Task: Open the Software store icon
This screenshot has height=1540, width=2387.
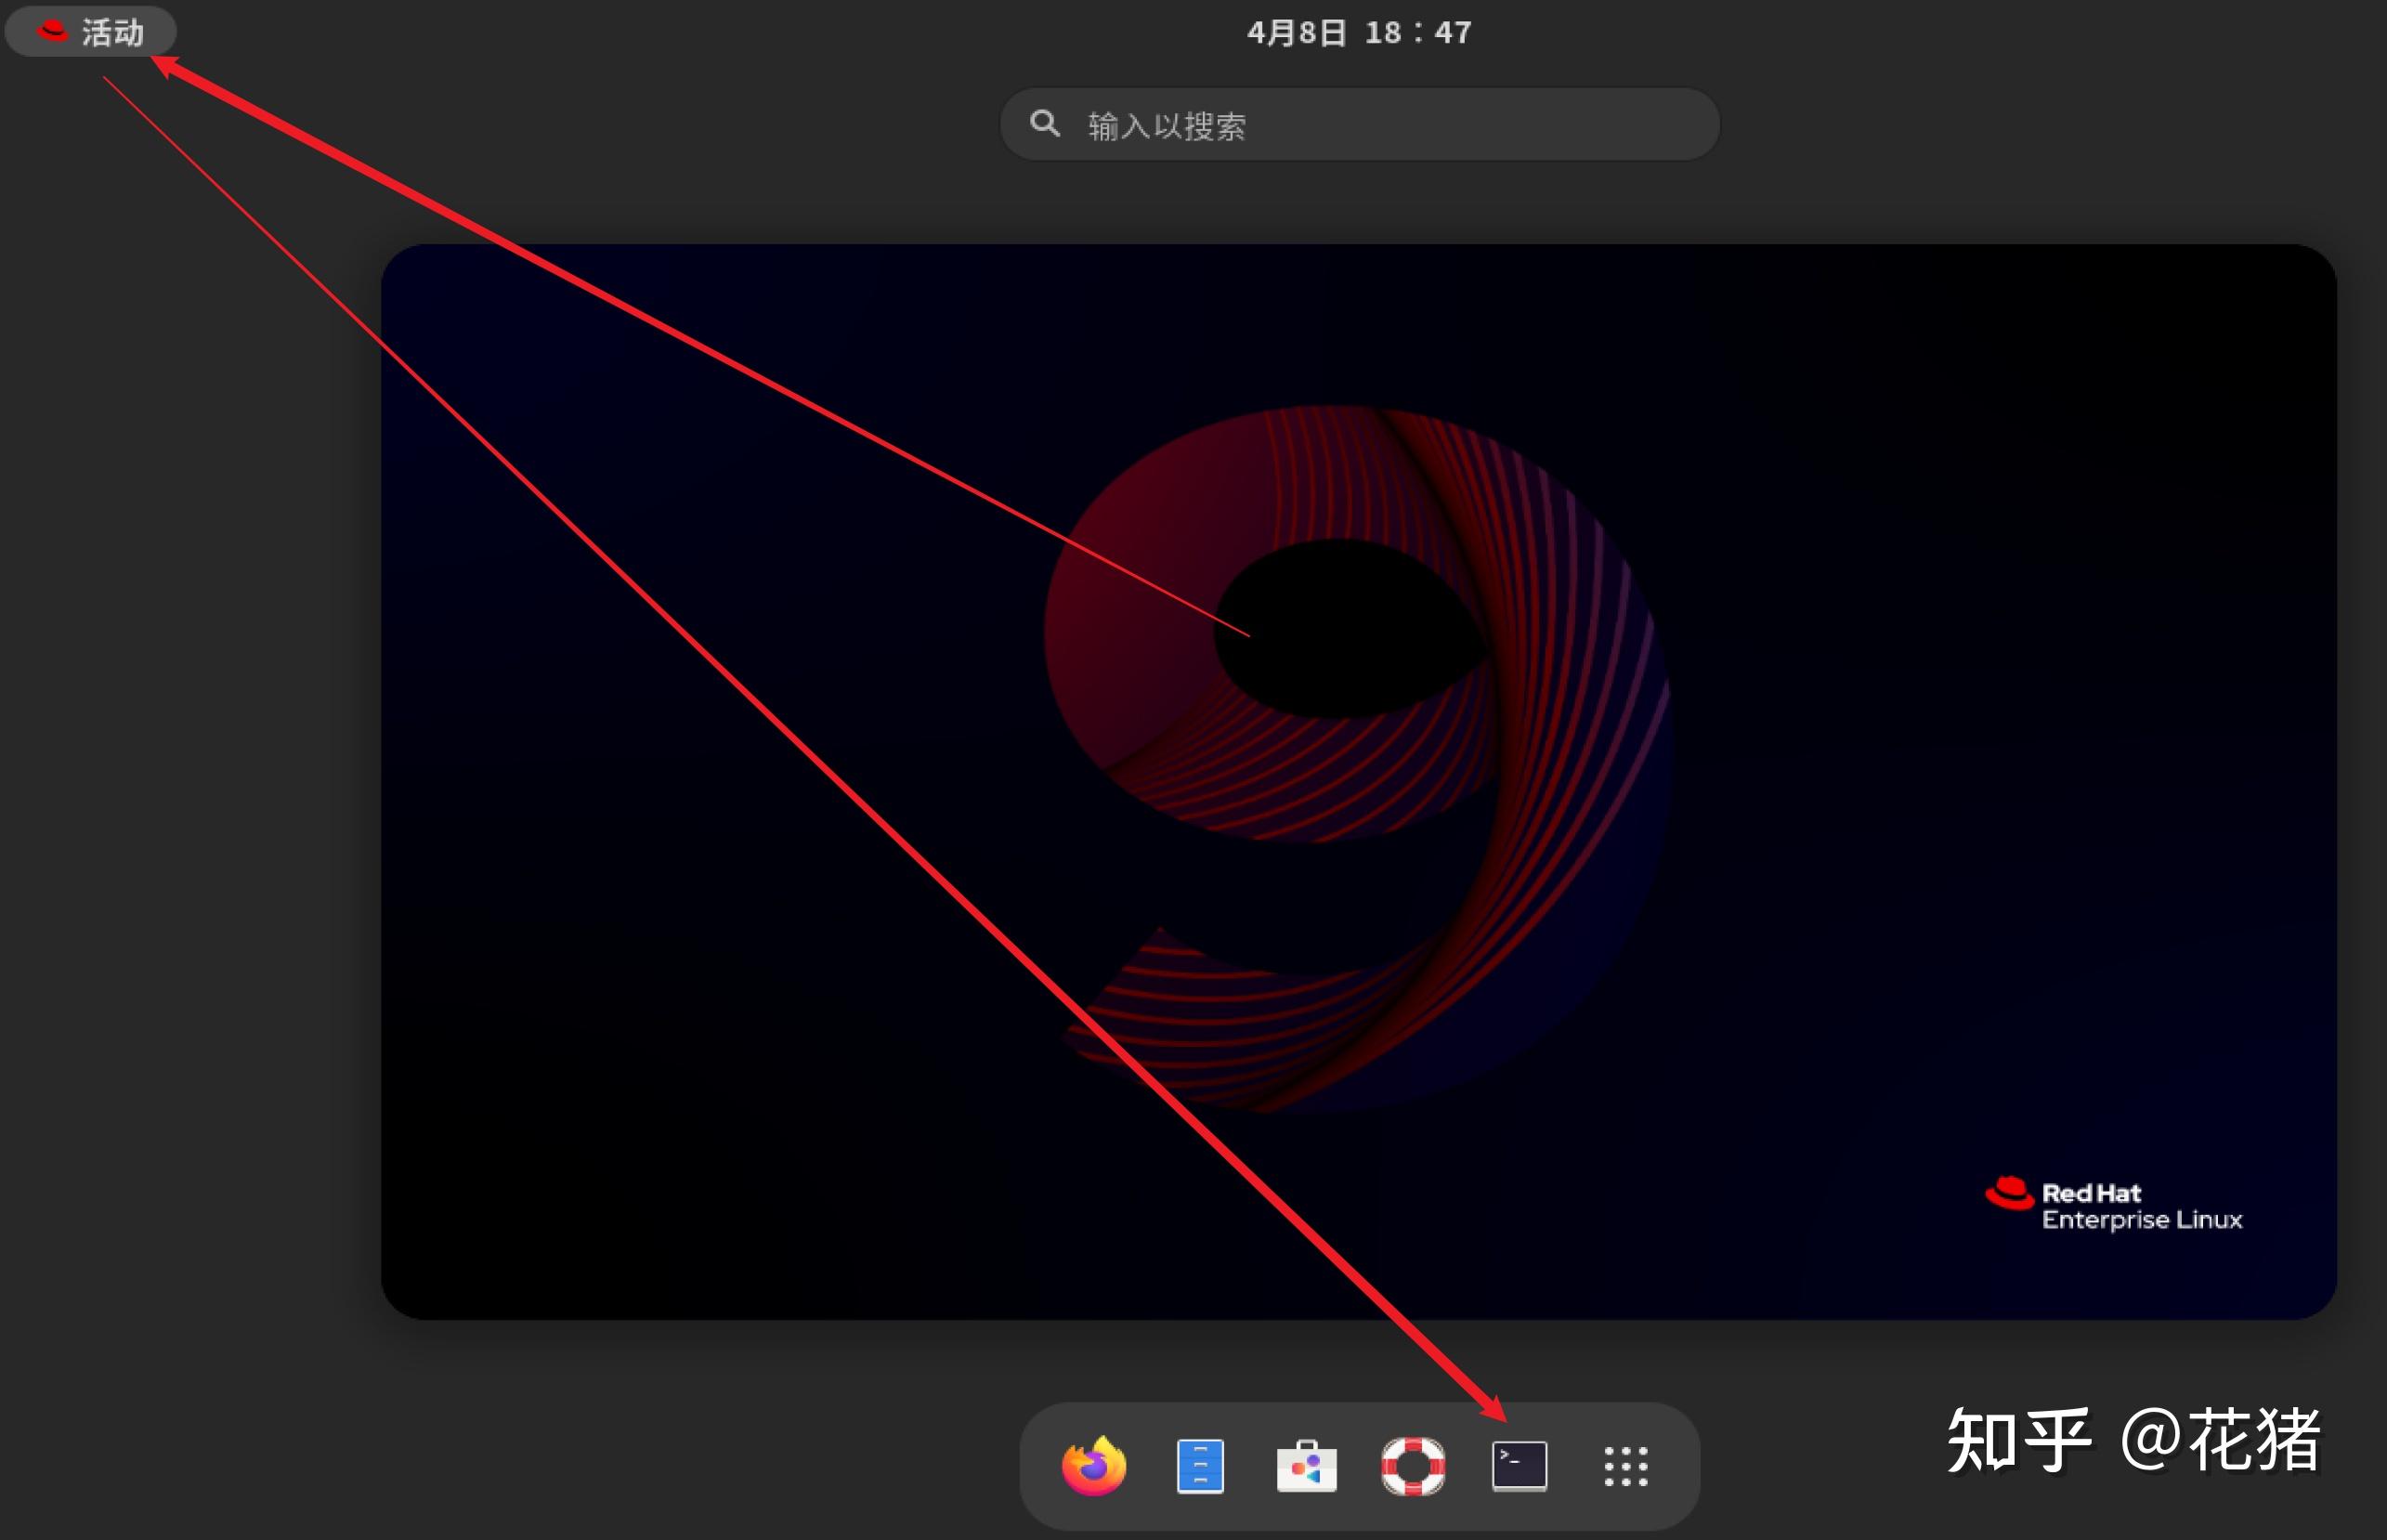Action: point(1306,1466)
